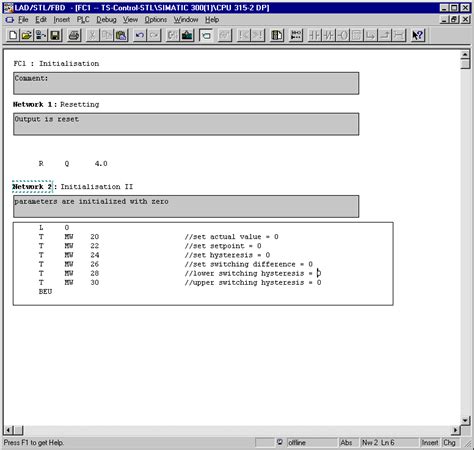Open the Debug menu
Viewport: 474px width, 450px height.
(106, 20)
